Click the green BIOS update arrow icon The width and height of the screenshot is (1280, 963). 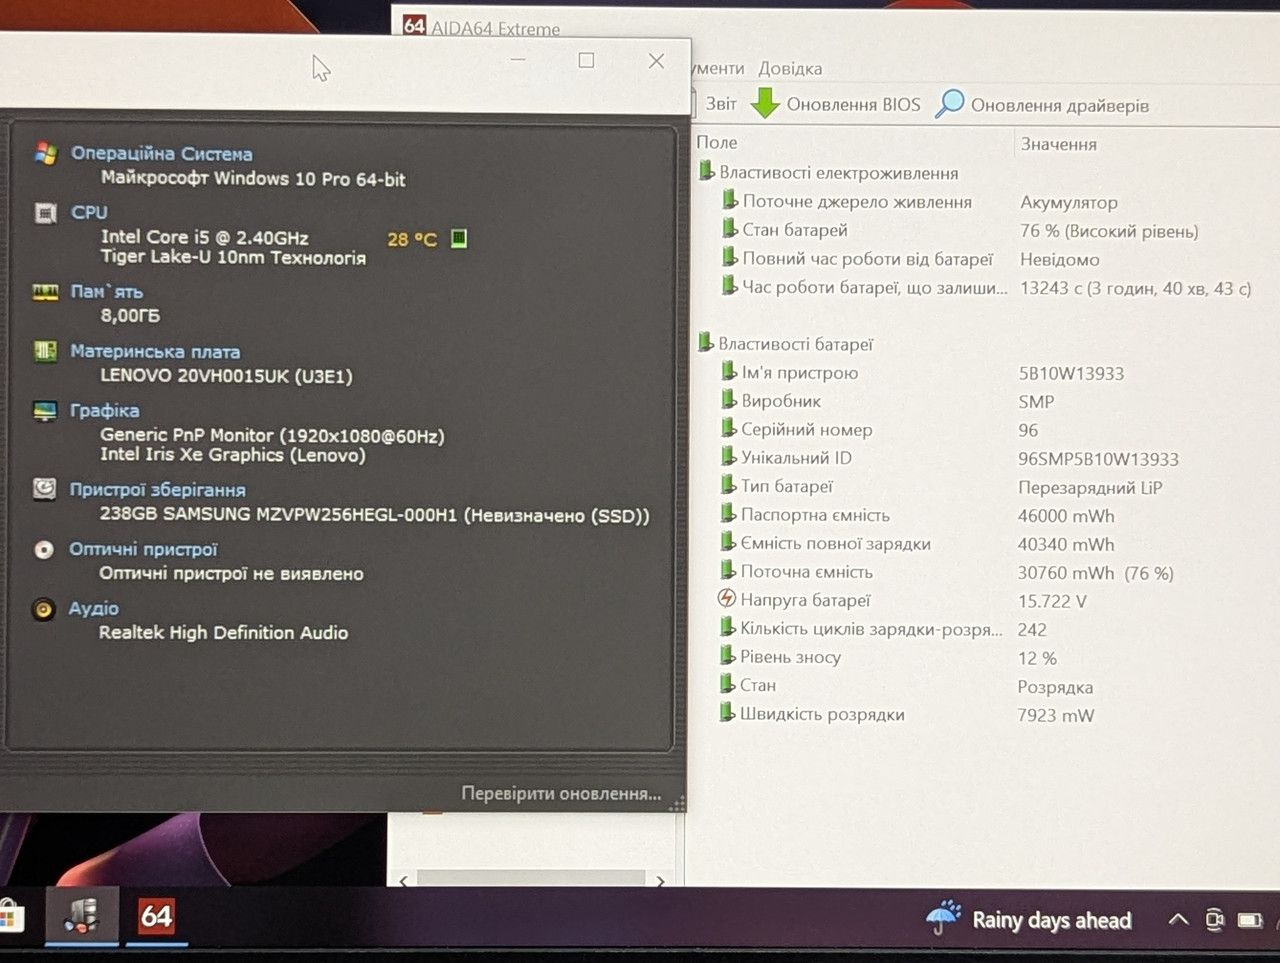click(x=765, y=103)
